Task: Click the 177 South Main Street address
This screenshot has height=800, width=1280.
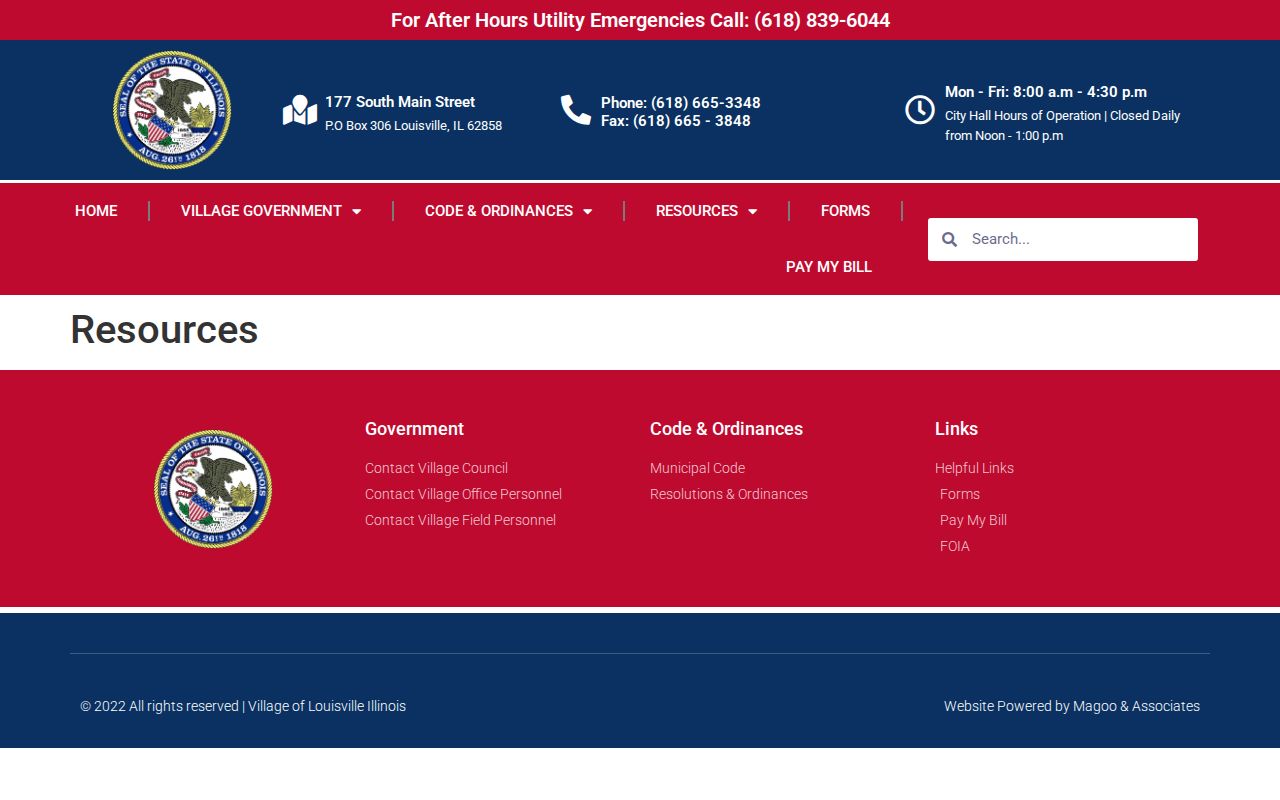Action: tap(400, 102)
